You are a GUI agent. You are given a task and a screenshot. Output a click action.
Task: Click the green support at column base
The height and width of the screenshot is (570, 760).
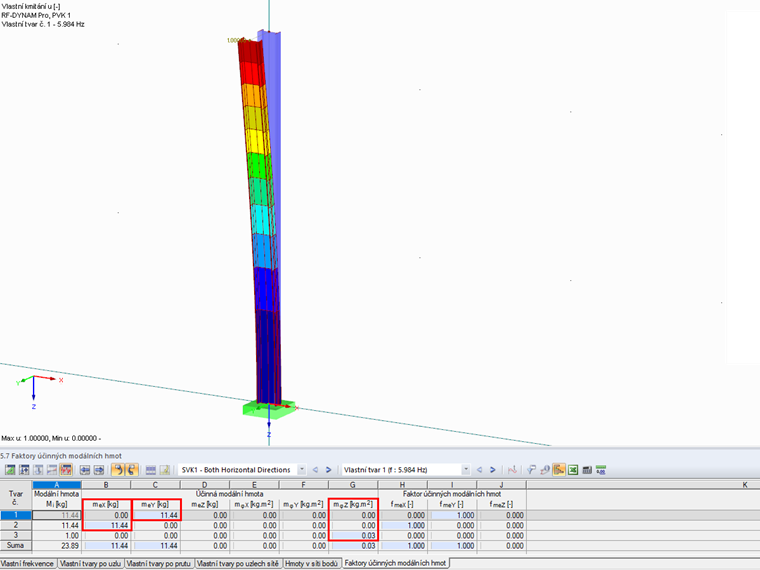point(269,408)
